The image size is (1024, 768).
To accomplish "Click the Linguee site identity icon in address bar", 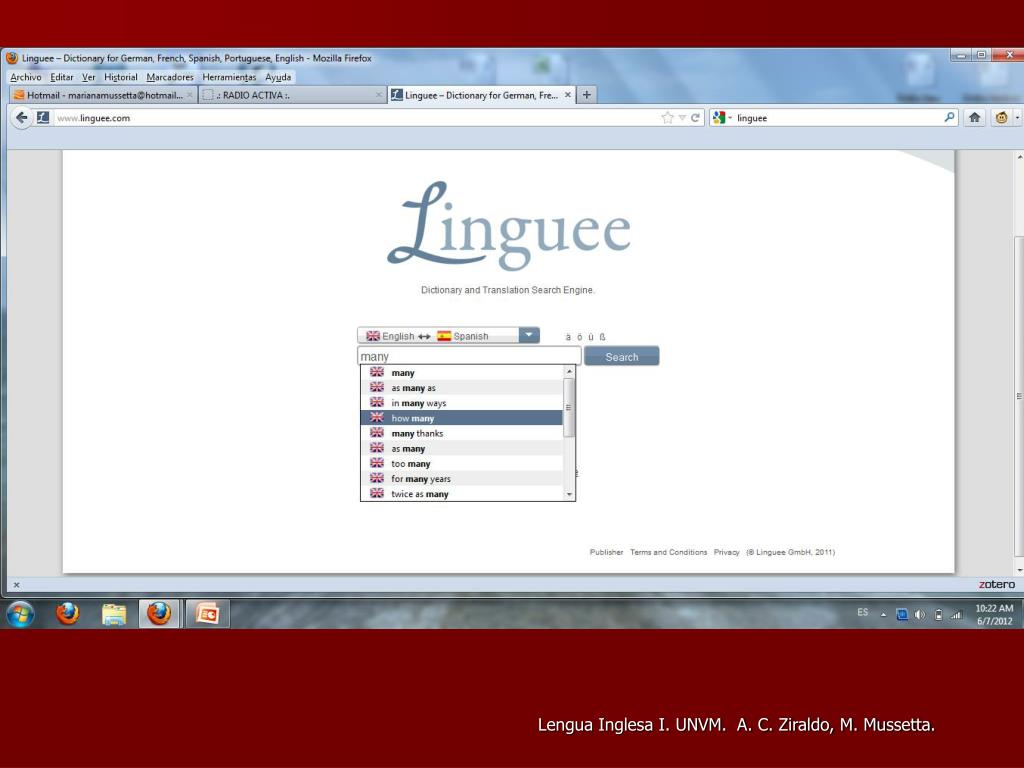I will [x=43, y=118].
